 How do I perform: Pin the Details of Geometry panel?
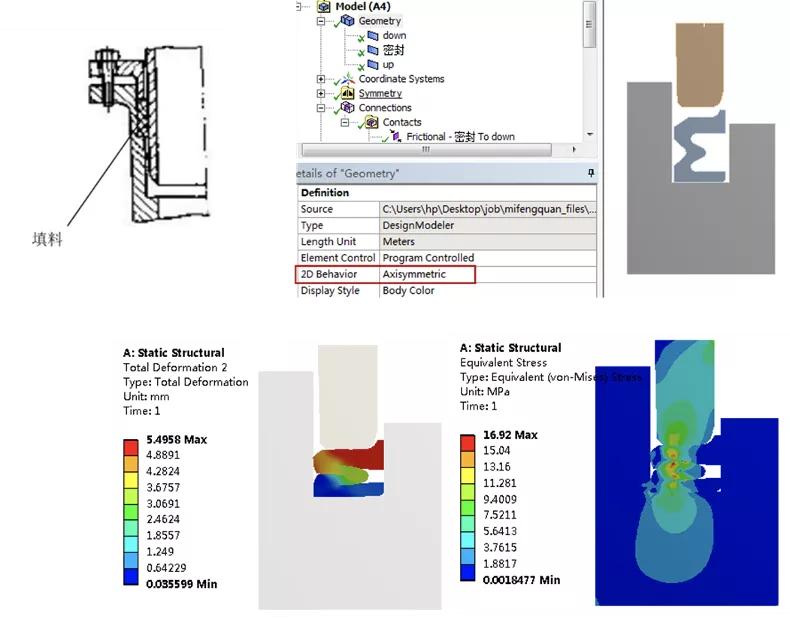[x=591, y=173]
